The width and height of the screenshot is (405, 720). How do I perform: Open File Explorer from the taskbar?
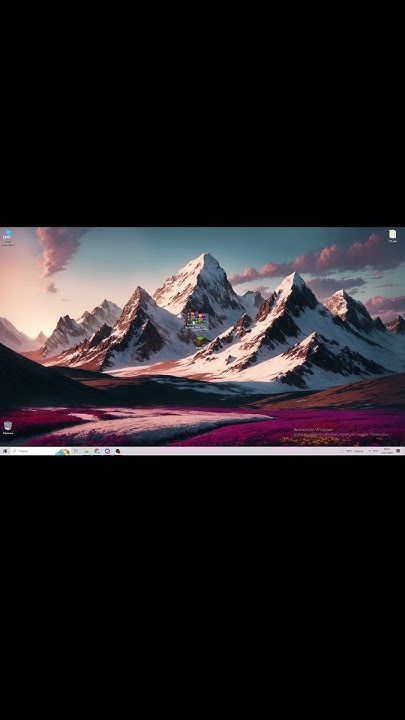pos(86,451)
